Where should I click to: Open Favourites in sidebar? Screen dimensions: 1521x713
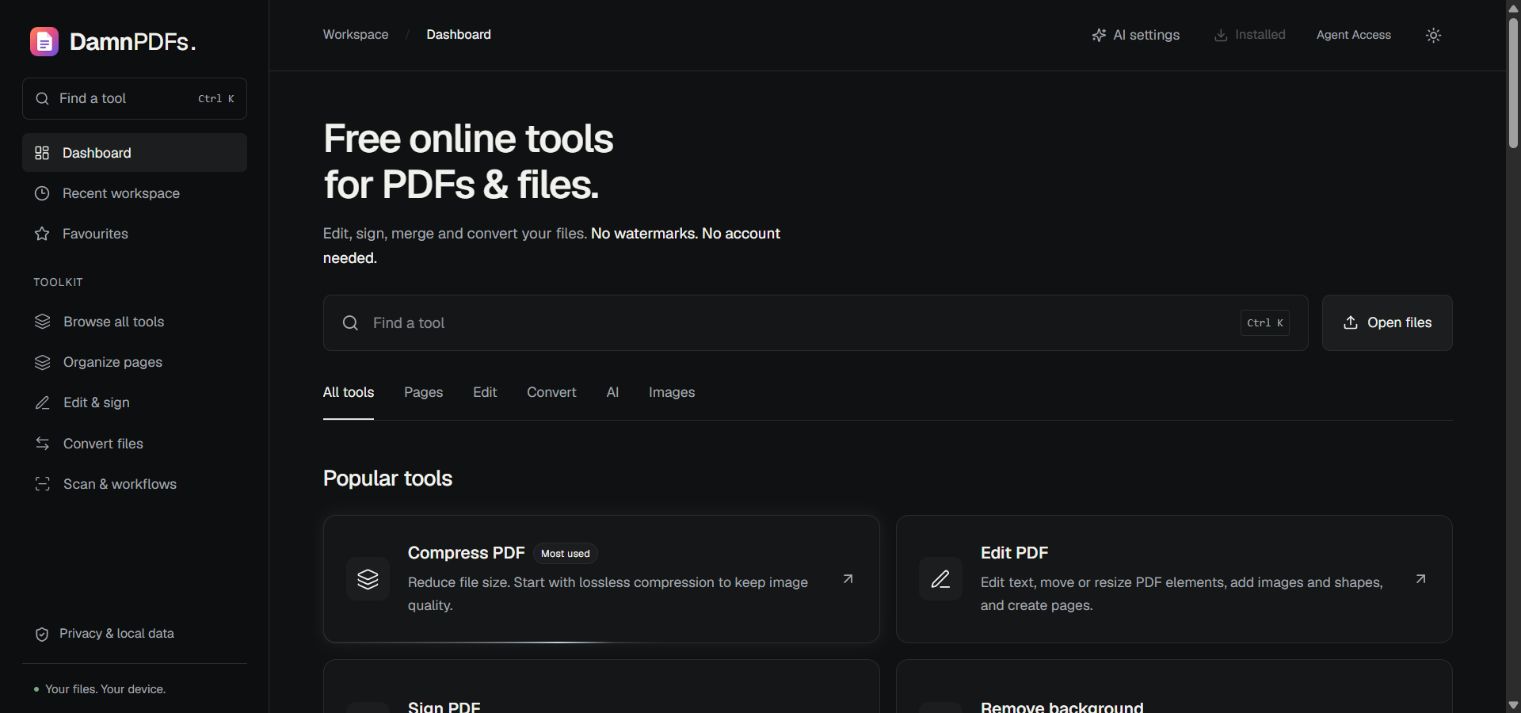point(134,234)
